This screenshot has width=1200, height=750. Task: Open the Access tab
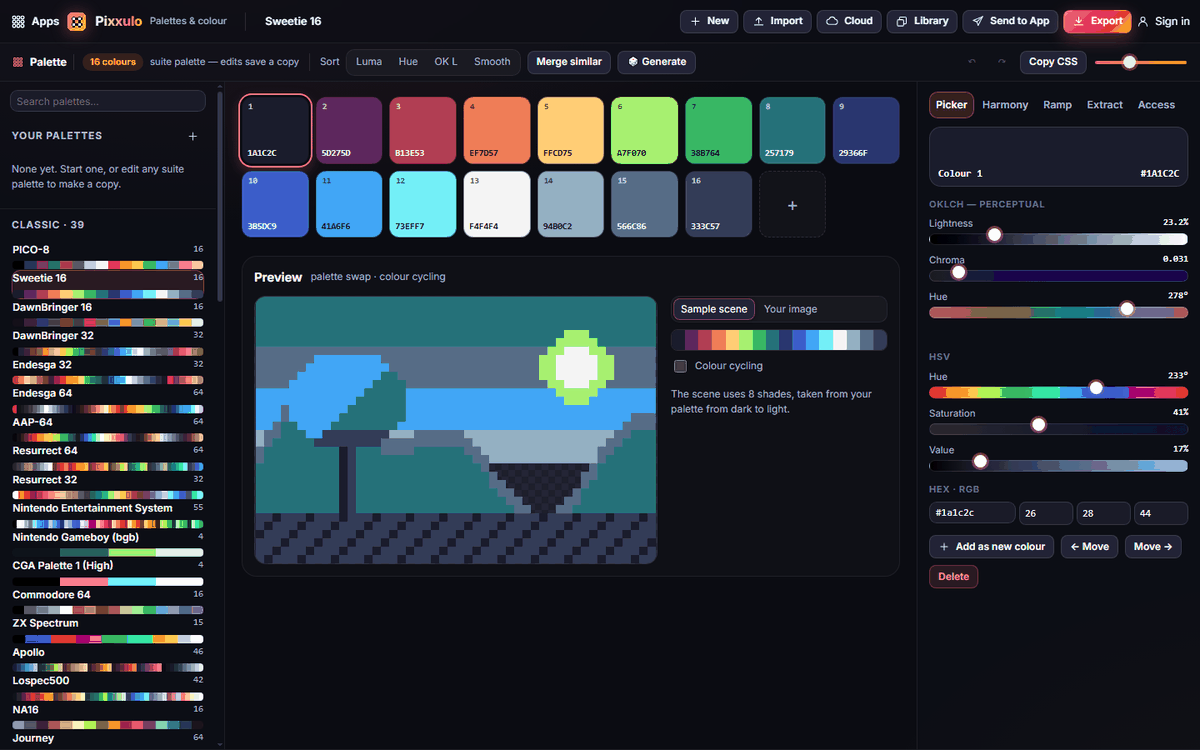1156,105
